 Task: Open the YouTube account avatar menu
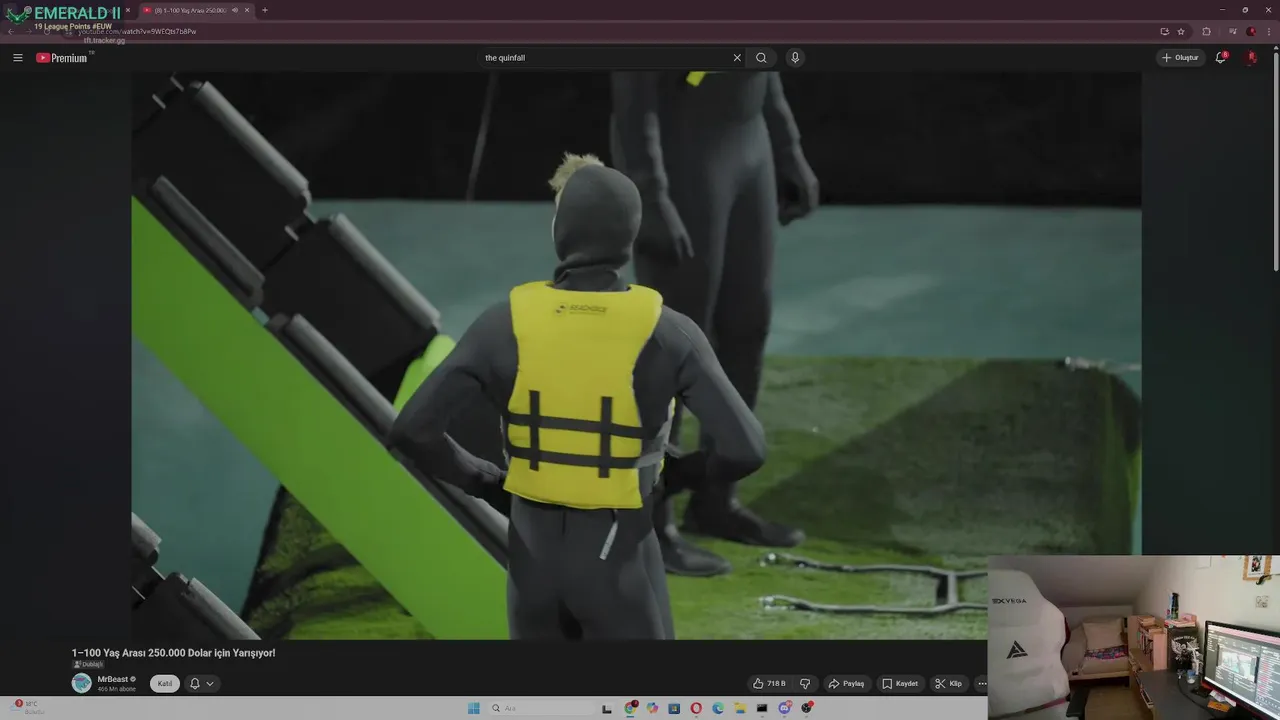tap(1251, 58)
